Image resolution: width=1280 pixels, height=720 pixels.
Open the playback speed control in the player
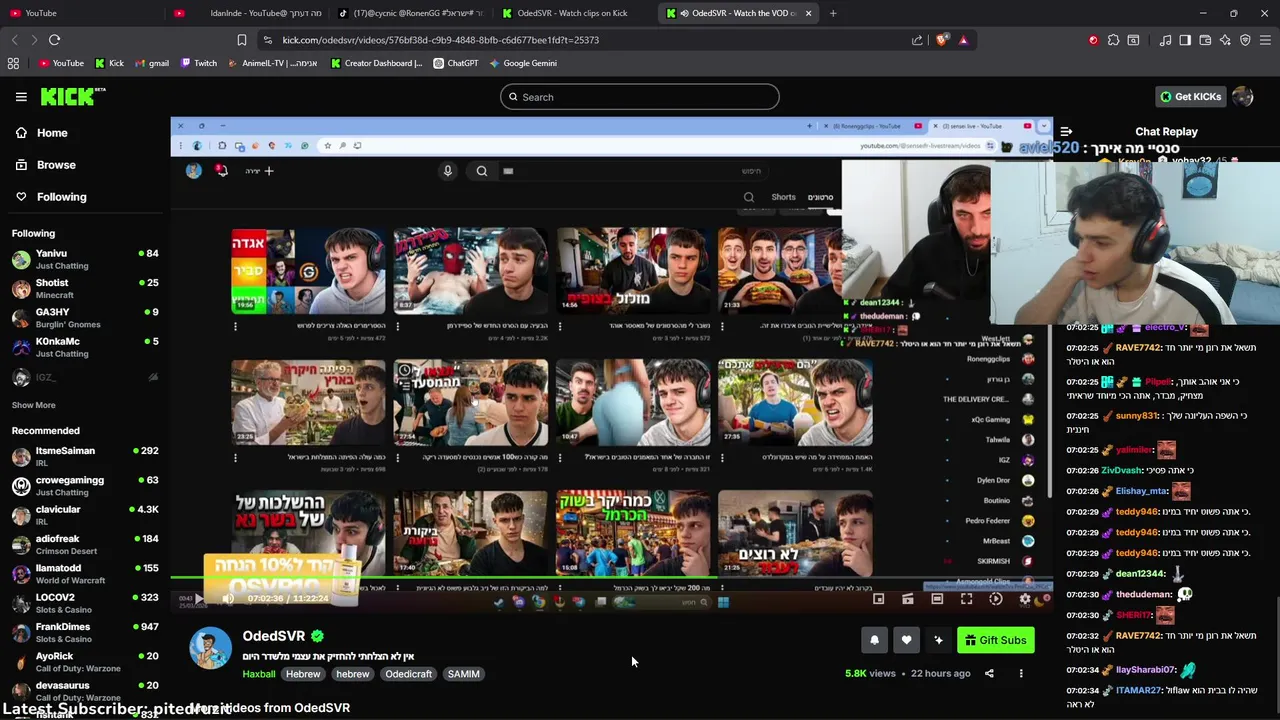pos(995,599)
